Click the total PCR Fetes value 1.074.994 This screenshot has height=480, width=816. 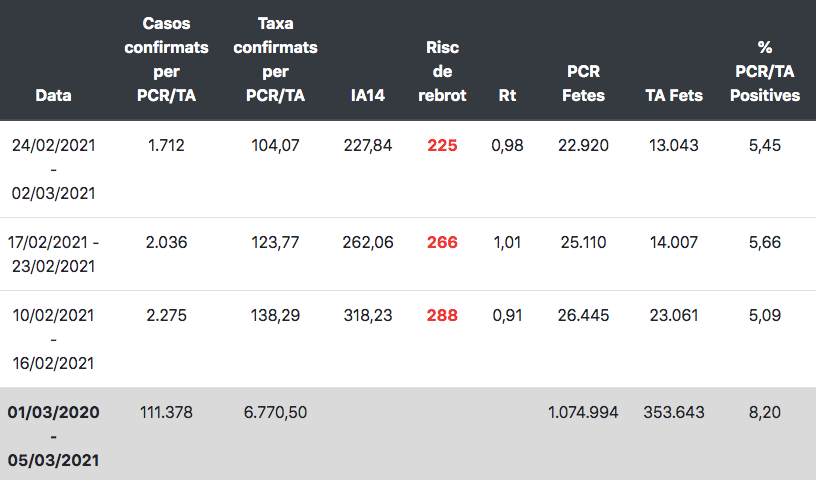pos(582,412)
